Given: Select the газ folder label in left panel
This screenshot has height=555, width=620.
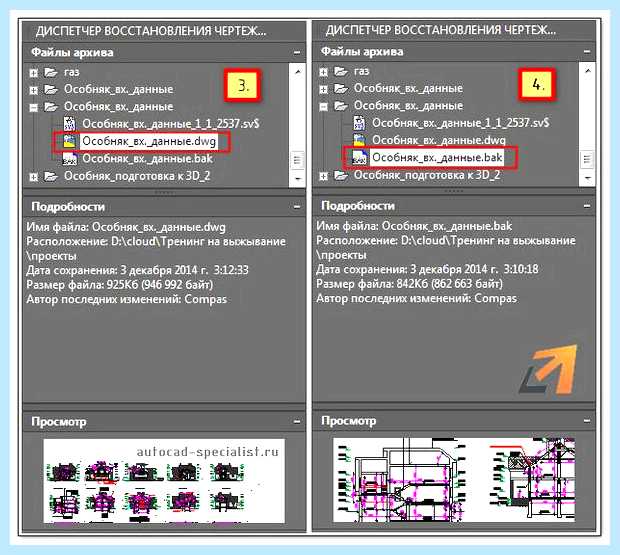Looking at the screenshot, I should coord(72,72).
